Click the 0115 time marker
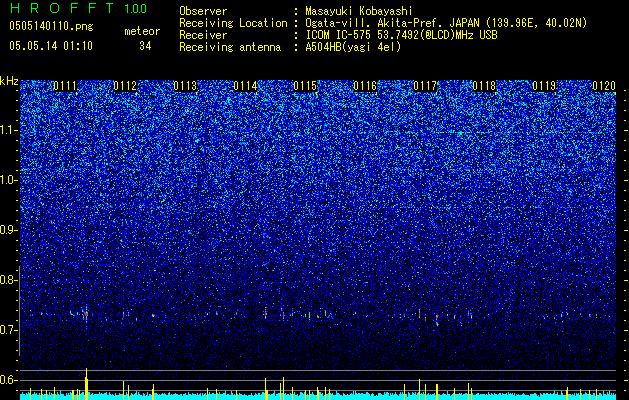The height and width of the screenshot is (400, 629). (x=305, y=86)
